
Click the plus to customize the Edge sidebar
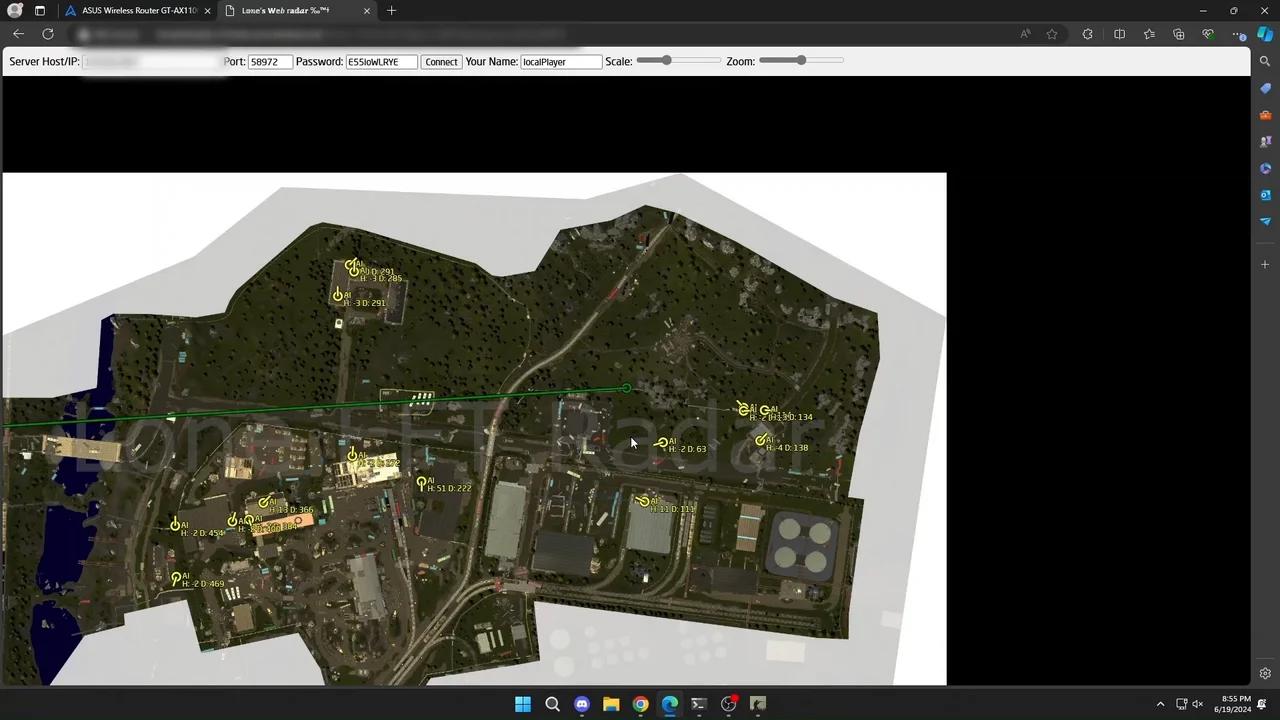1265,264
